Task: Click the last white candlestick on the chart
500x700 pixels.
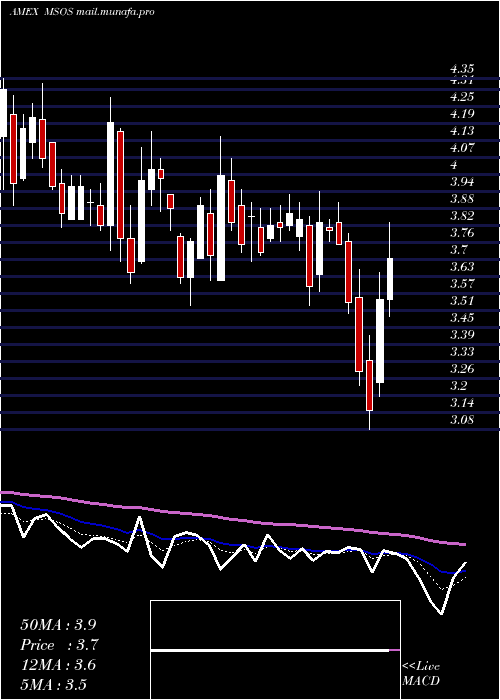Action: pyautogui.click(x=390, y=279)
